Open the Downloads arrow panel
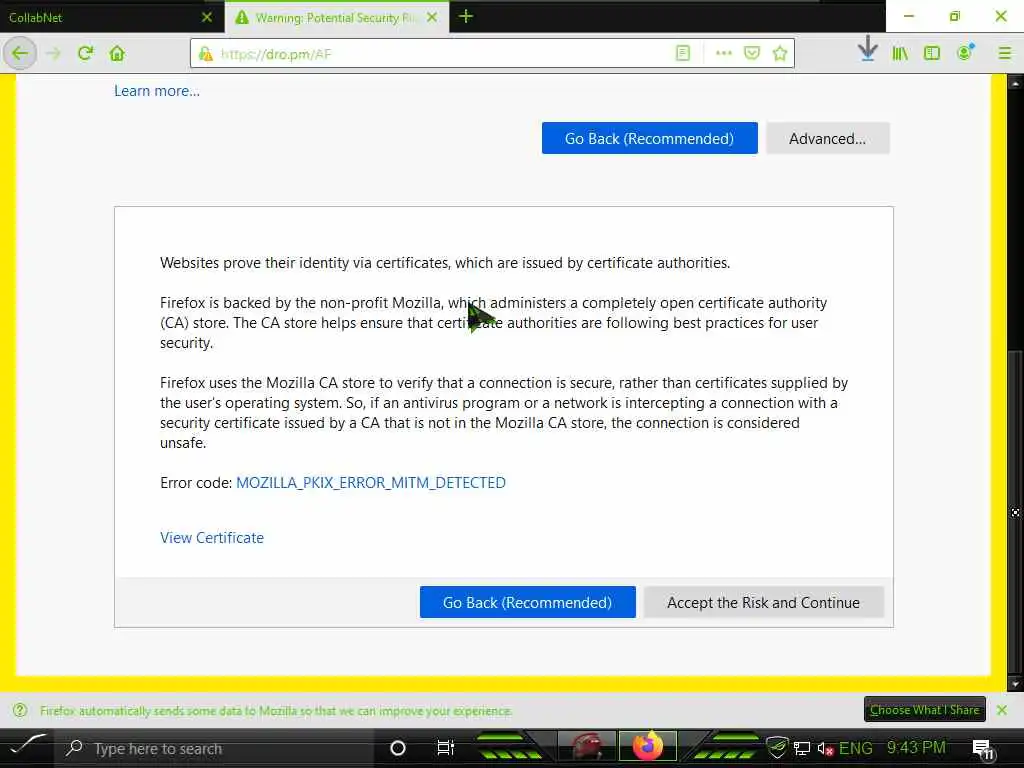The height and width of the screenshot is (768, 1024). tap(867, 50)
